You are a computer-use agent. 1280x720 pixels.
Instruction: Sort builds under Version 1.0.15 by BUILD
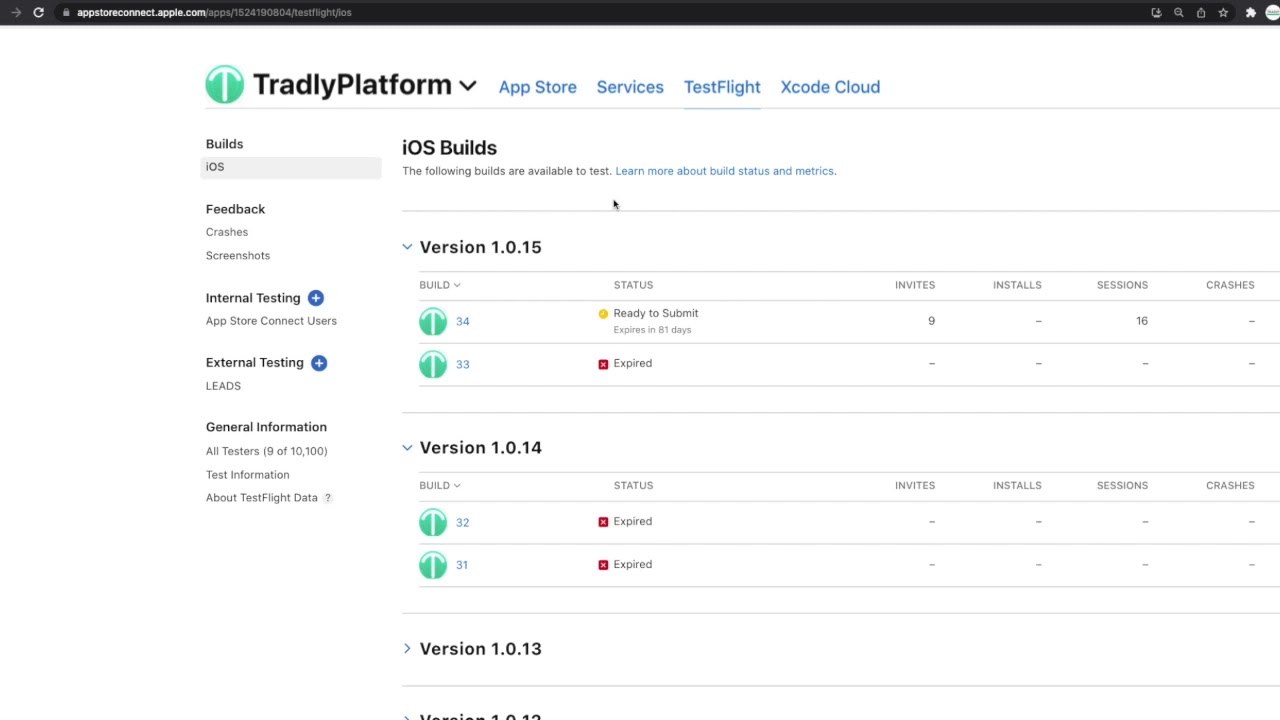pyautogui.click(x=440, y=285)
